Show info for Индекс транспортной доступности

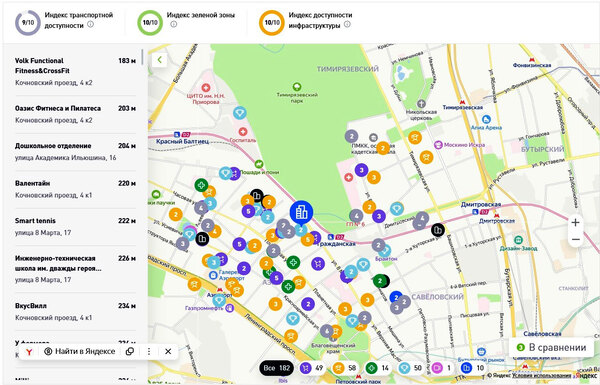90,24
